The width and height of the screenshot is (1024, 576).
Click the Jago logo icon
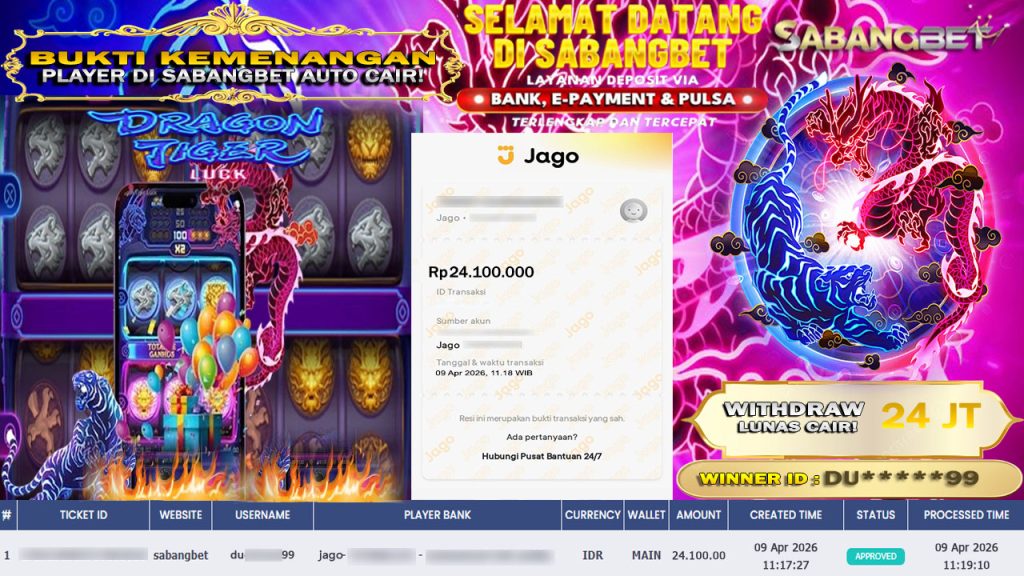(x=505, y=155)
